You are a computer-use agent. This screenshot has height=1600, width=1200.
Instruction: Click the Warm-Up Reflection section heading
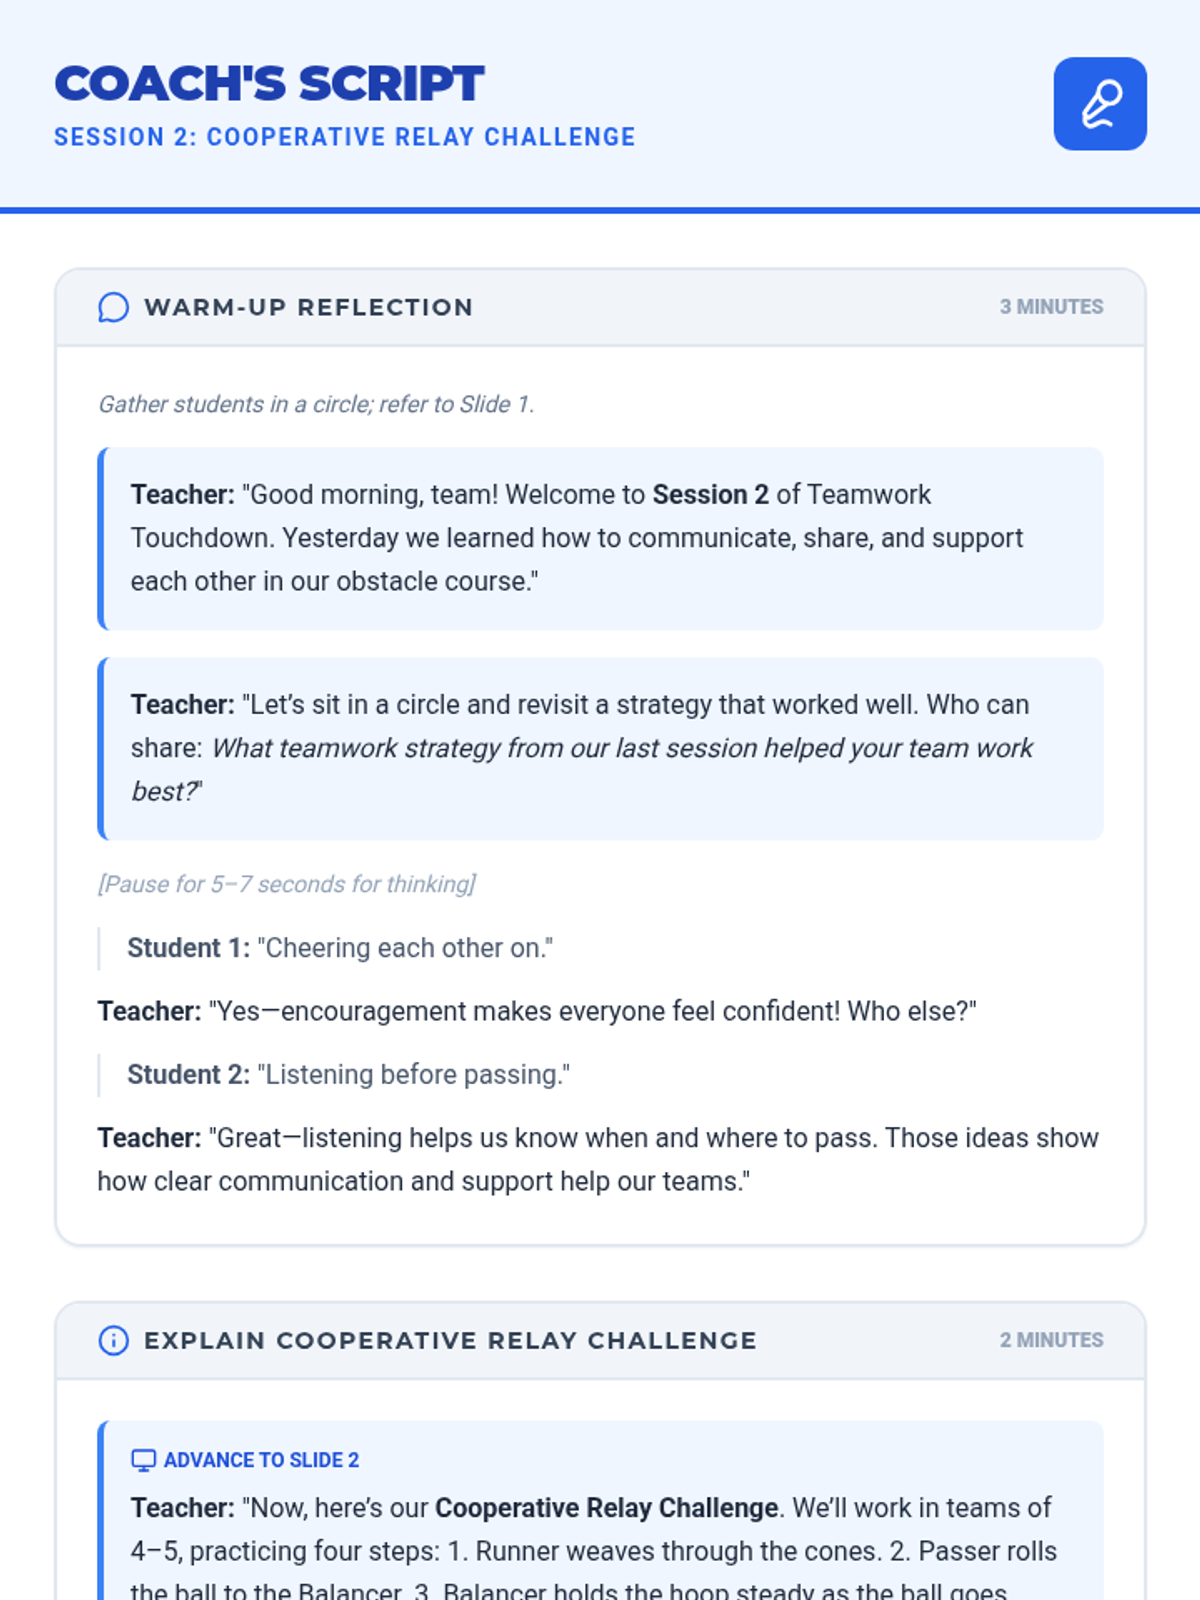click(x=308, y=307)
